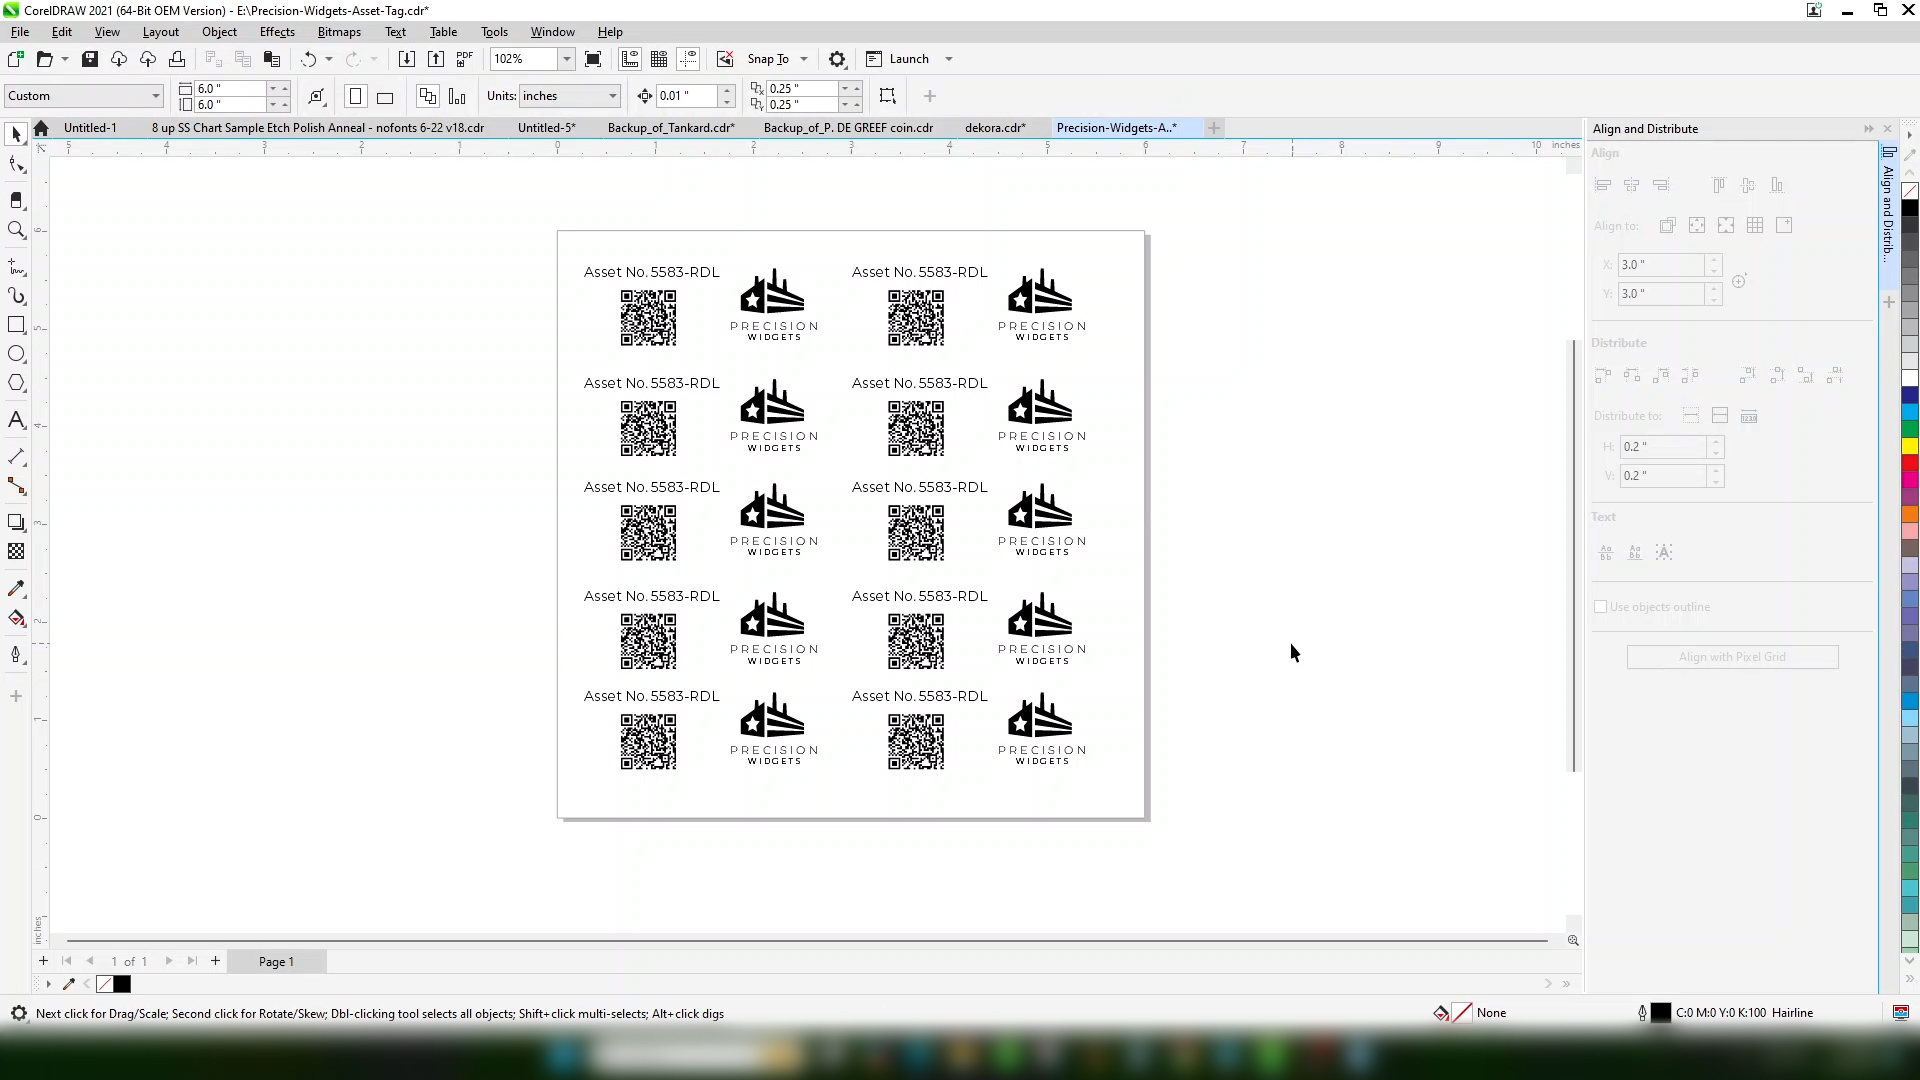Screen dimensions: 1920x1080
Task: Enable the Use objects outline checkbox
Action: point(1602,607)
